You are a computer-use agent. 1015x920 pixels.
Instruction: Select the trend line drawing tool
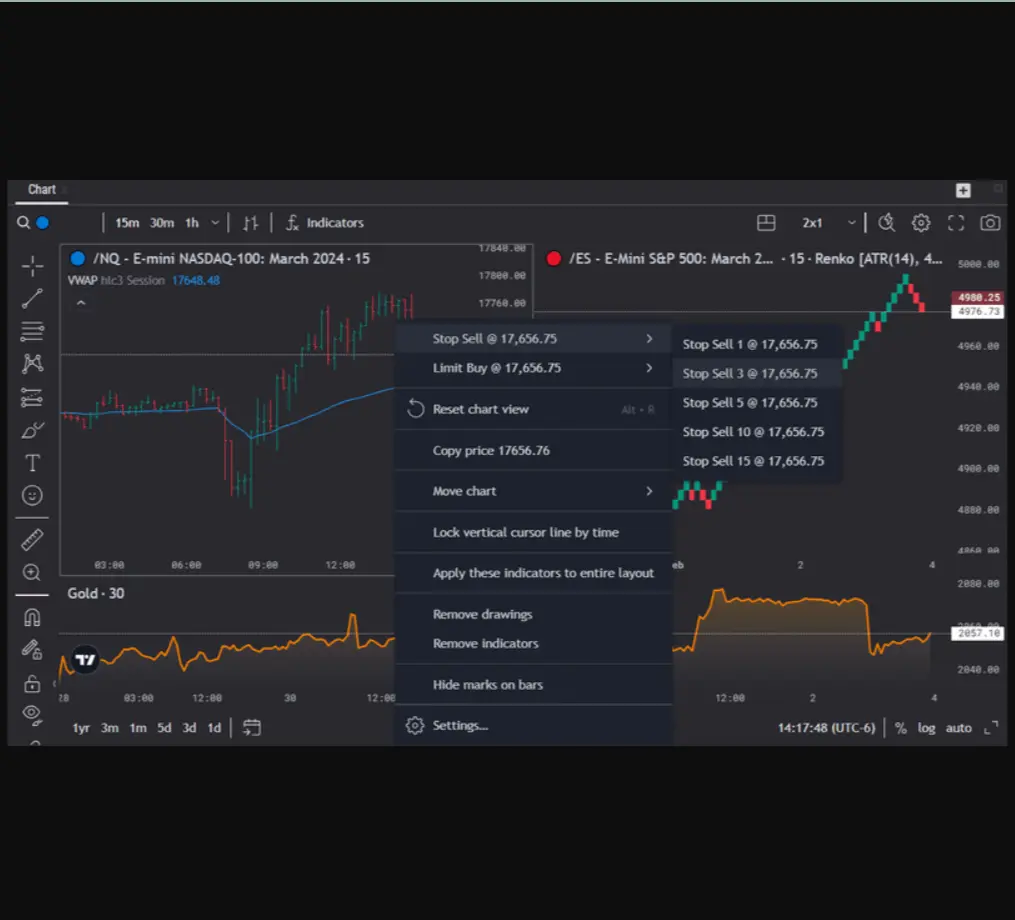(x=32, y=297)
